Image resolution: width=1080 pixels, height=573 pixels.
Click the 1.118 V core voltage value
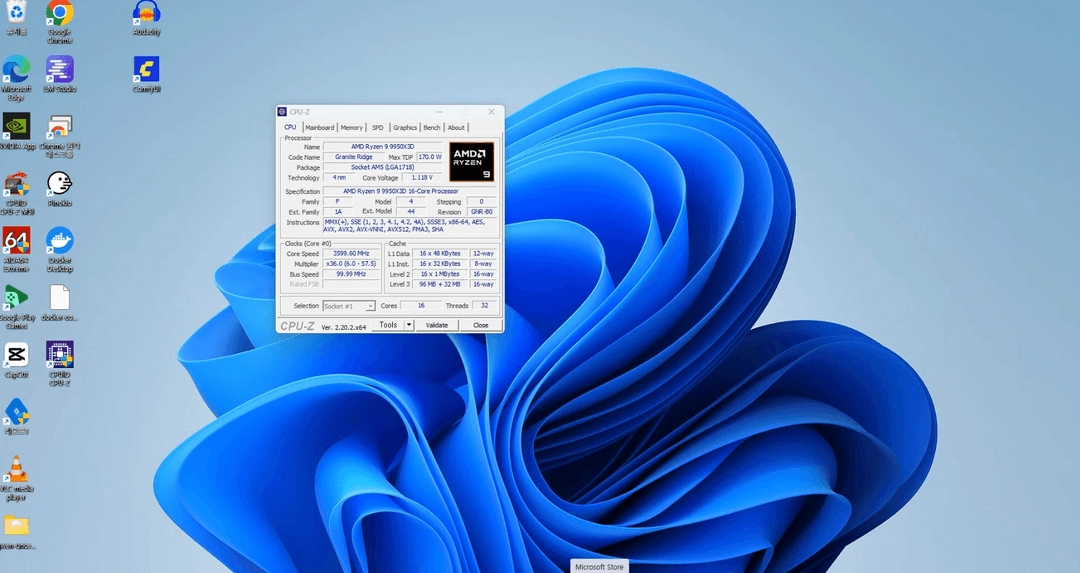(422, 178)
